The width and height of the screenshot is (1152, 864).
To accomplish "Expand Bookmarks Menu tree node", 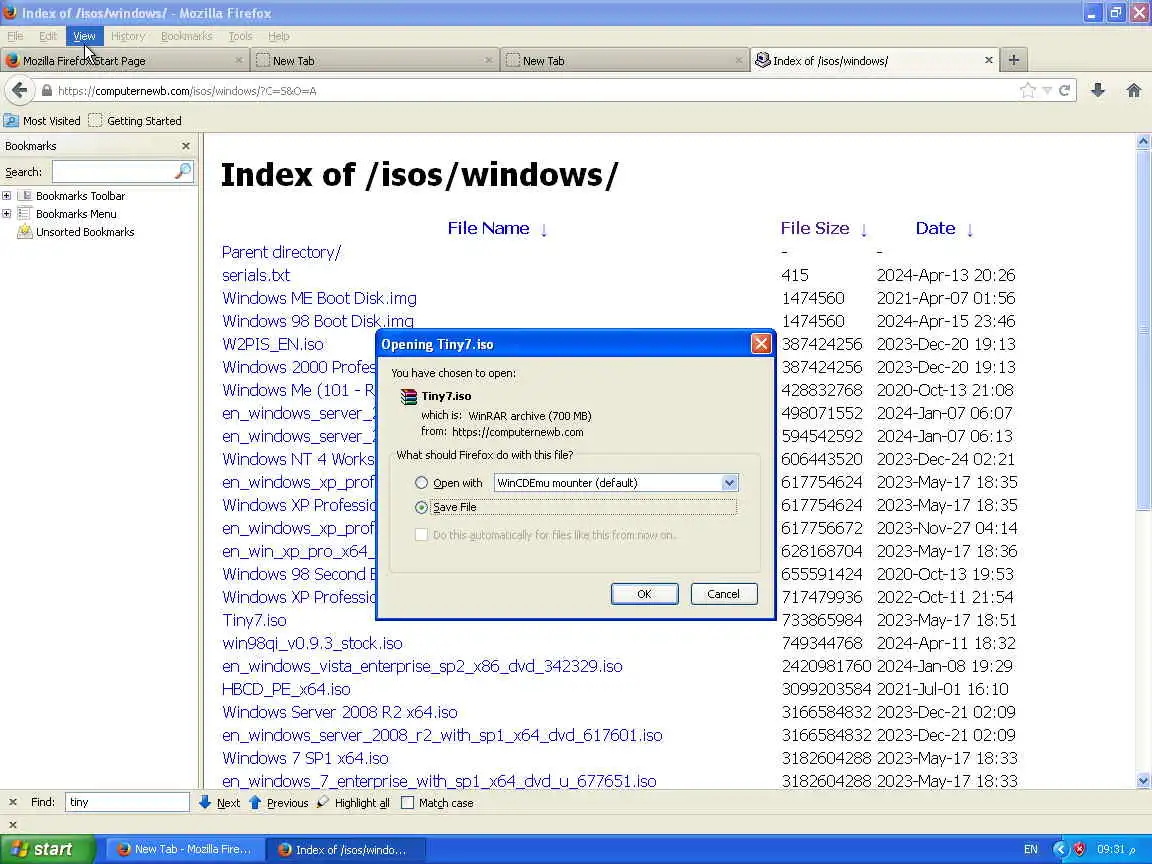I will (x=7, y=214).
